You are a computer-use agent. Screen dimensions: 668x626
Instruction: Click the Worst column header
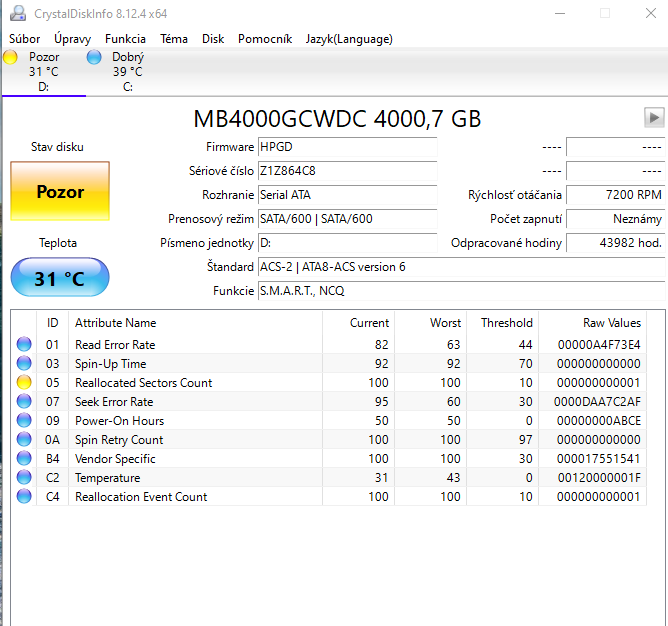[x=431, y=323]
